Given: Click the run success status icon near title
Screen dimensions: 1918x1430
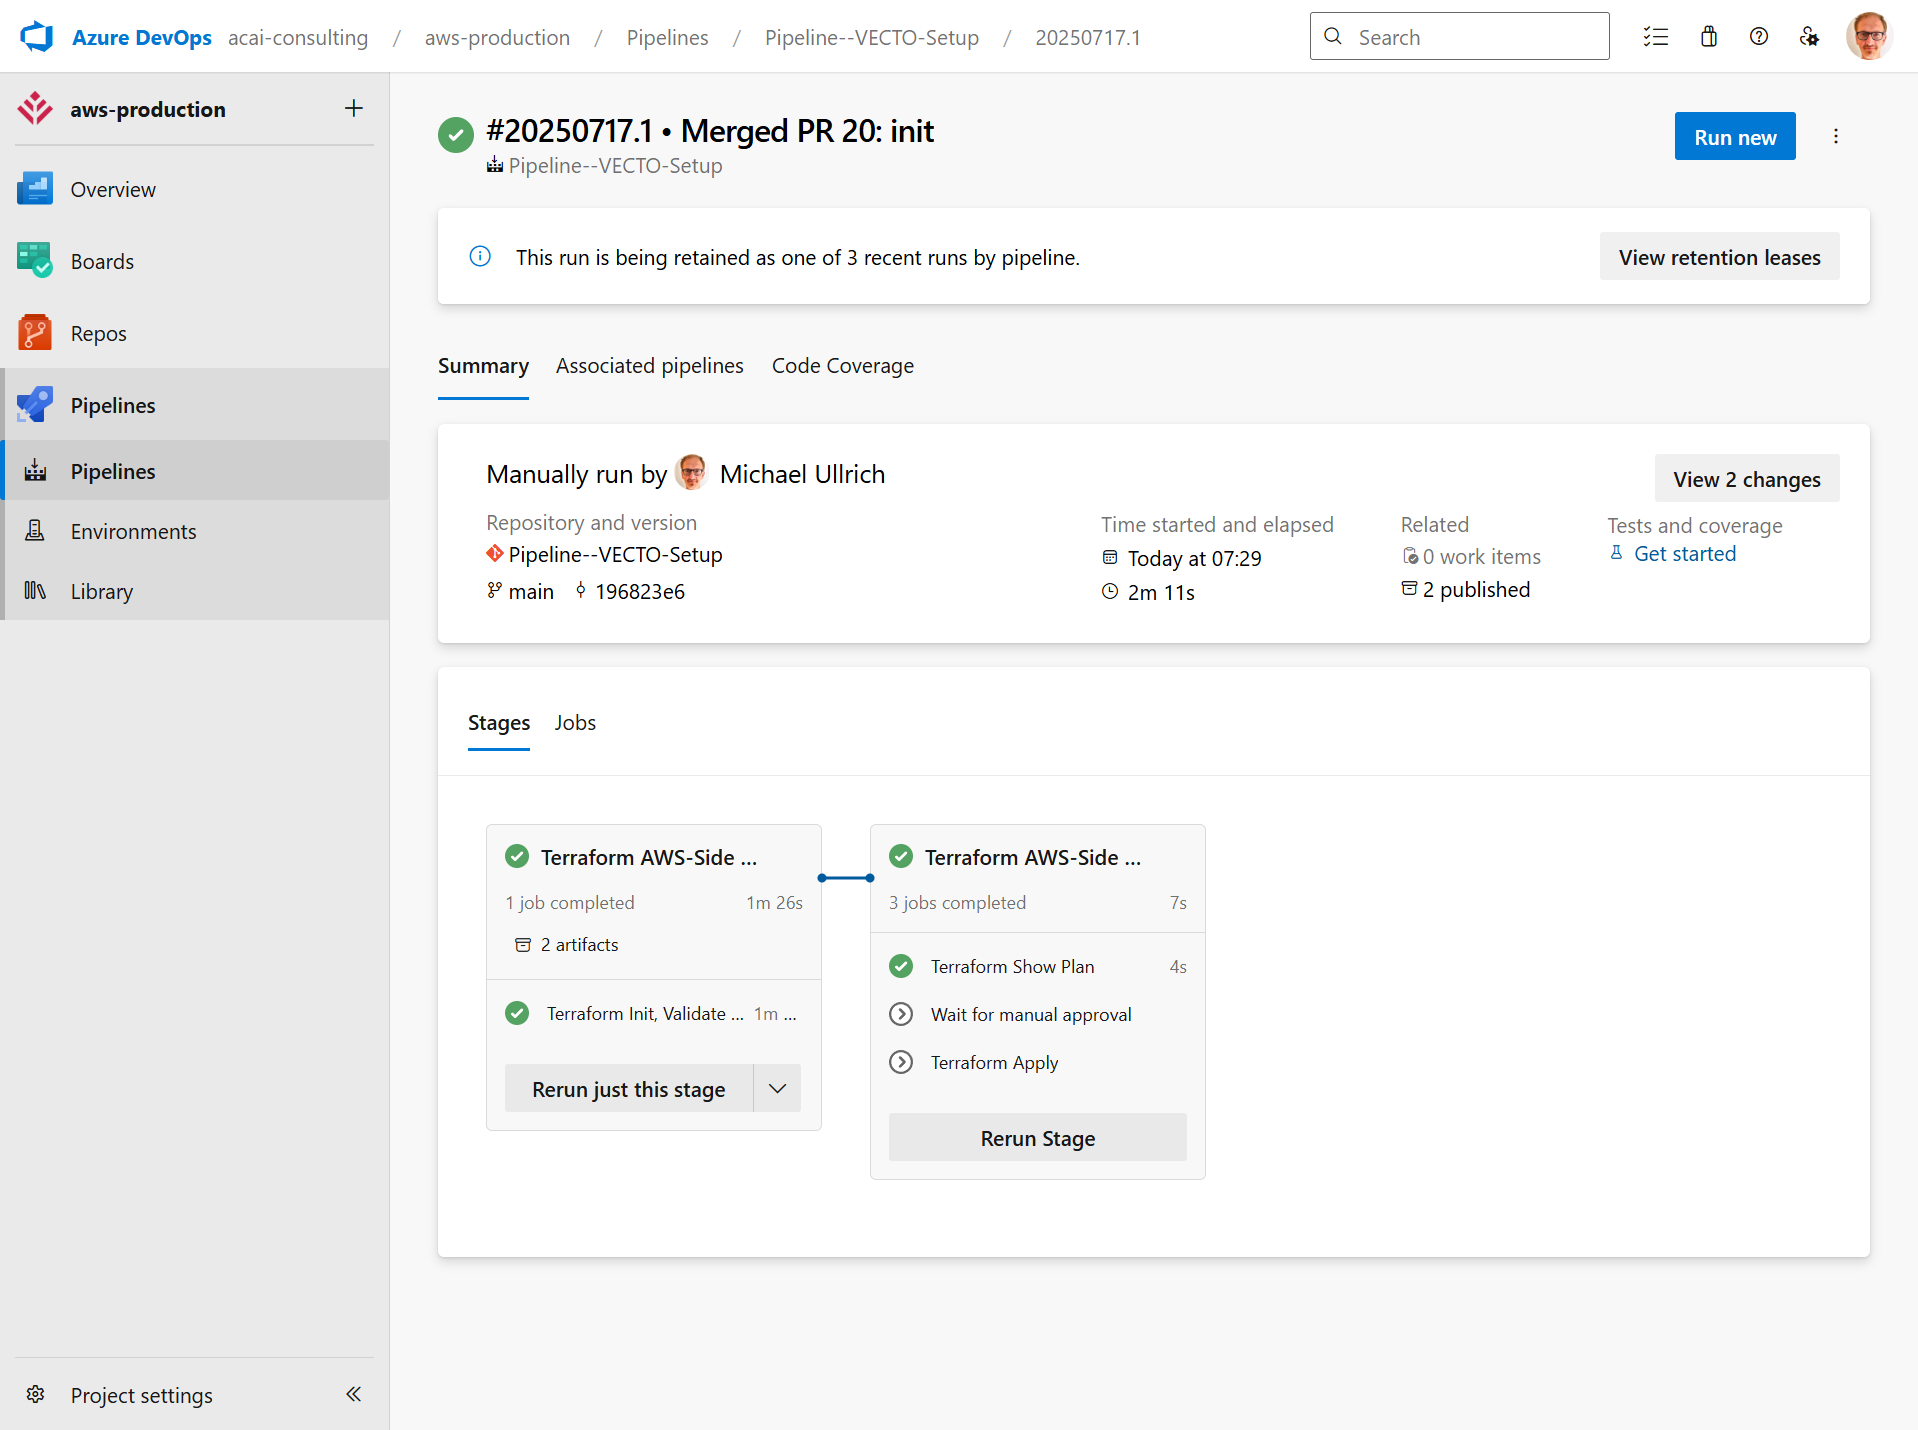Looking at the screenshot, I should (456, 135).
